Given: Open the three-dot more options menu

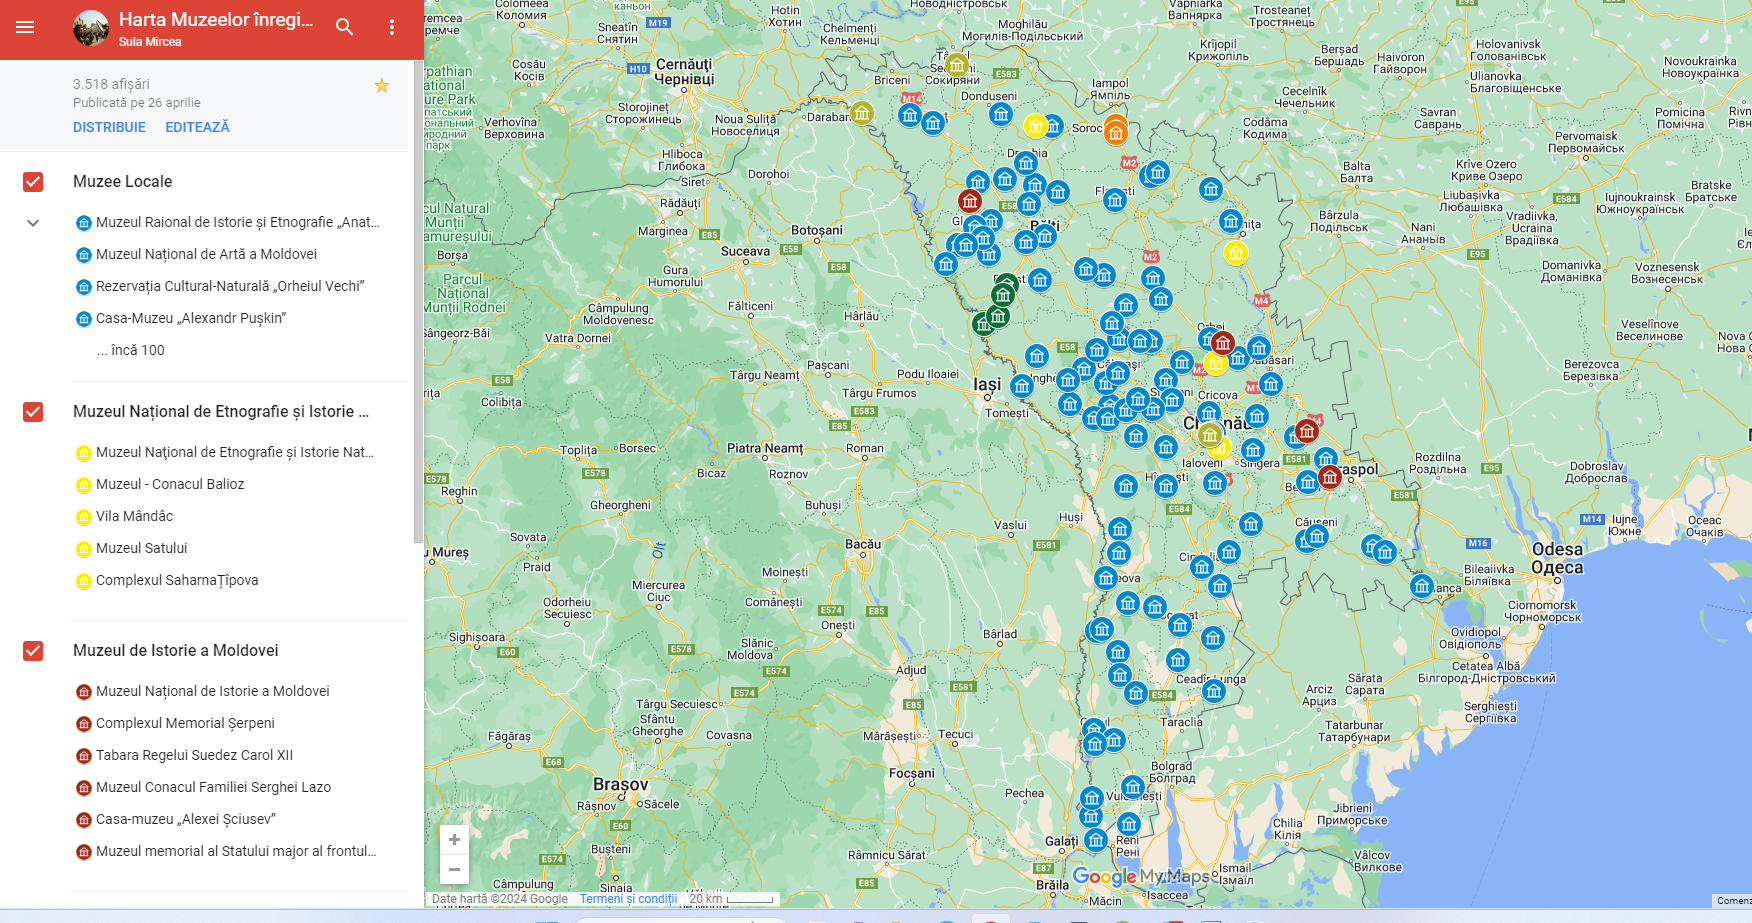Looking at the screenshot, I should click(x=392, y=27).
